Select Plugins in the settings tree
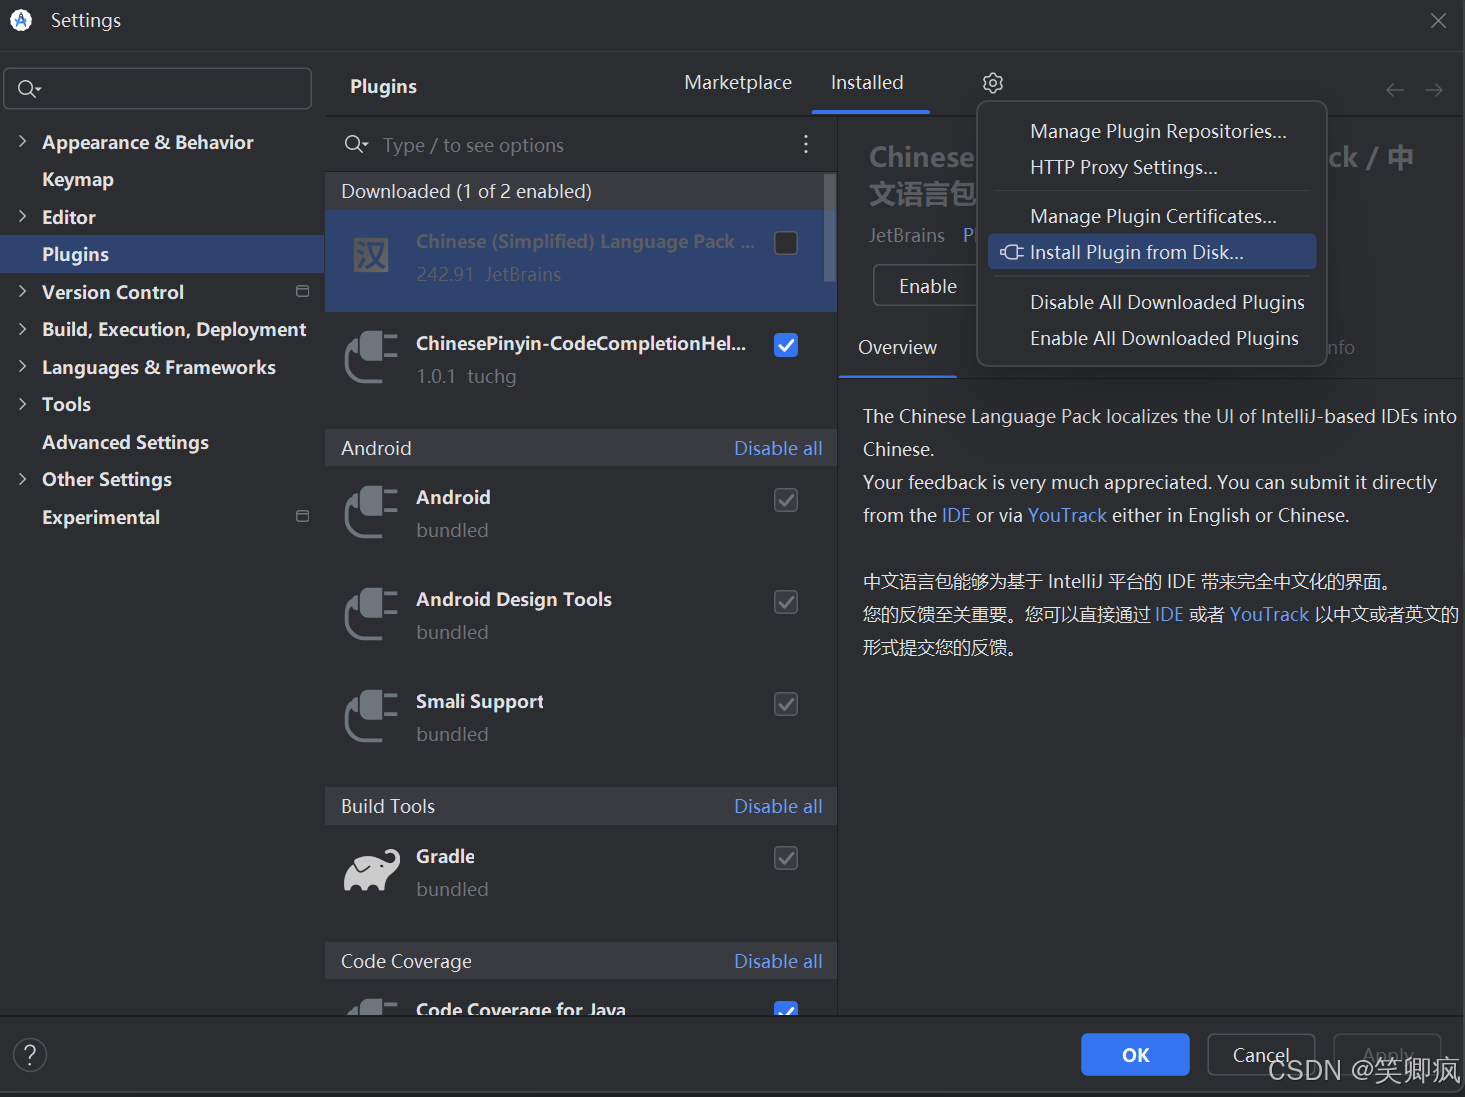Image resolution: width=1465 pixels, height=1097 pixels. pyautogui.click(x=162, y=254)
